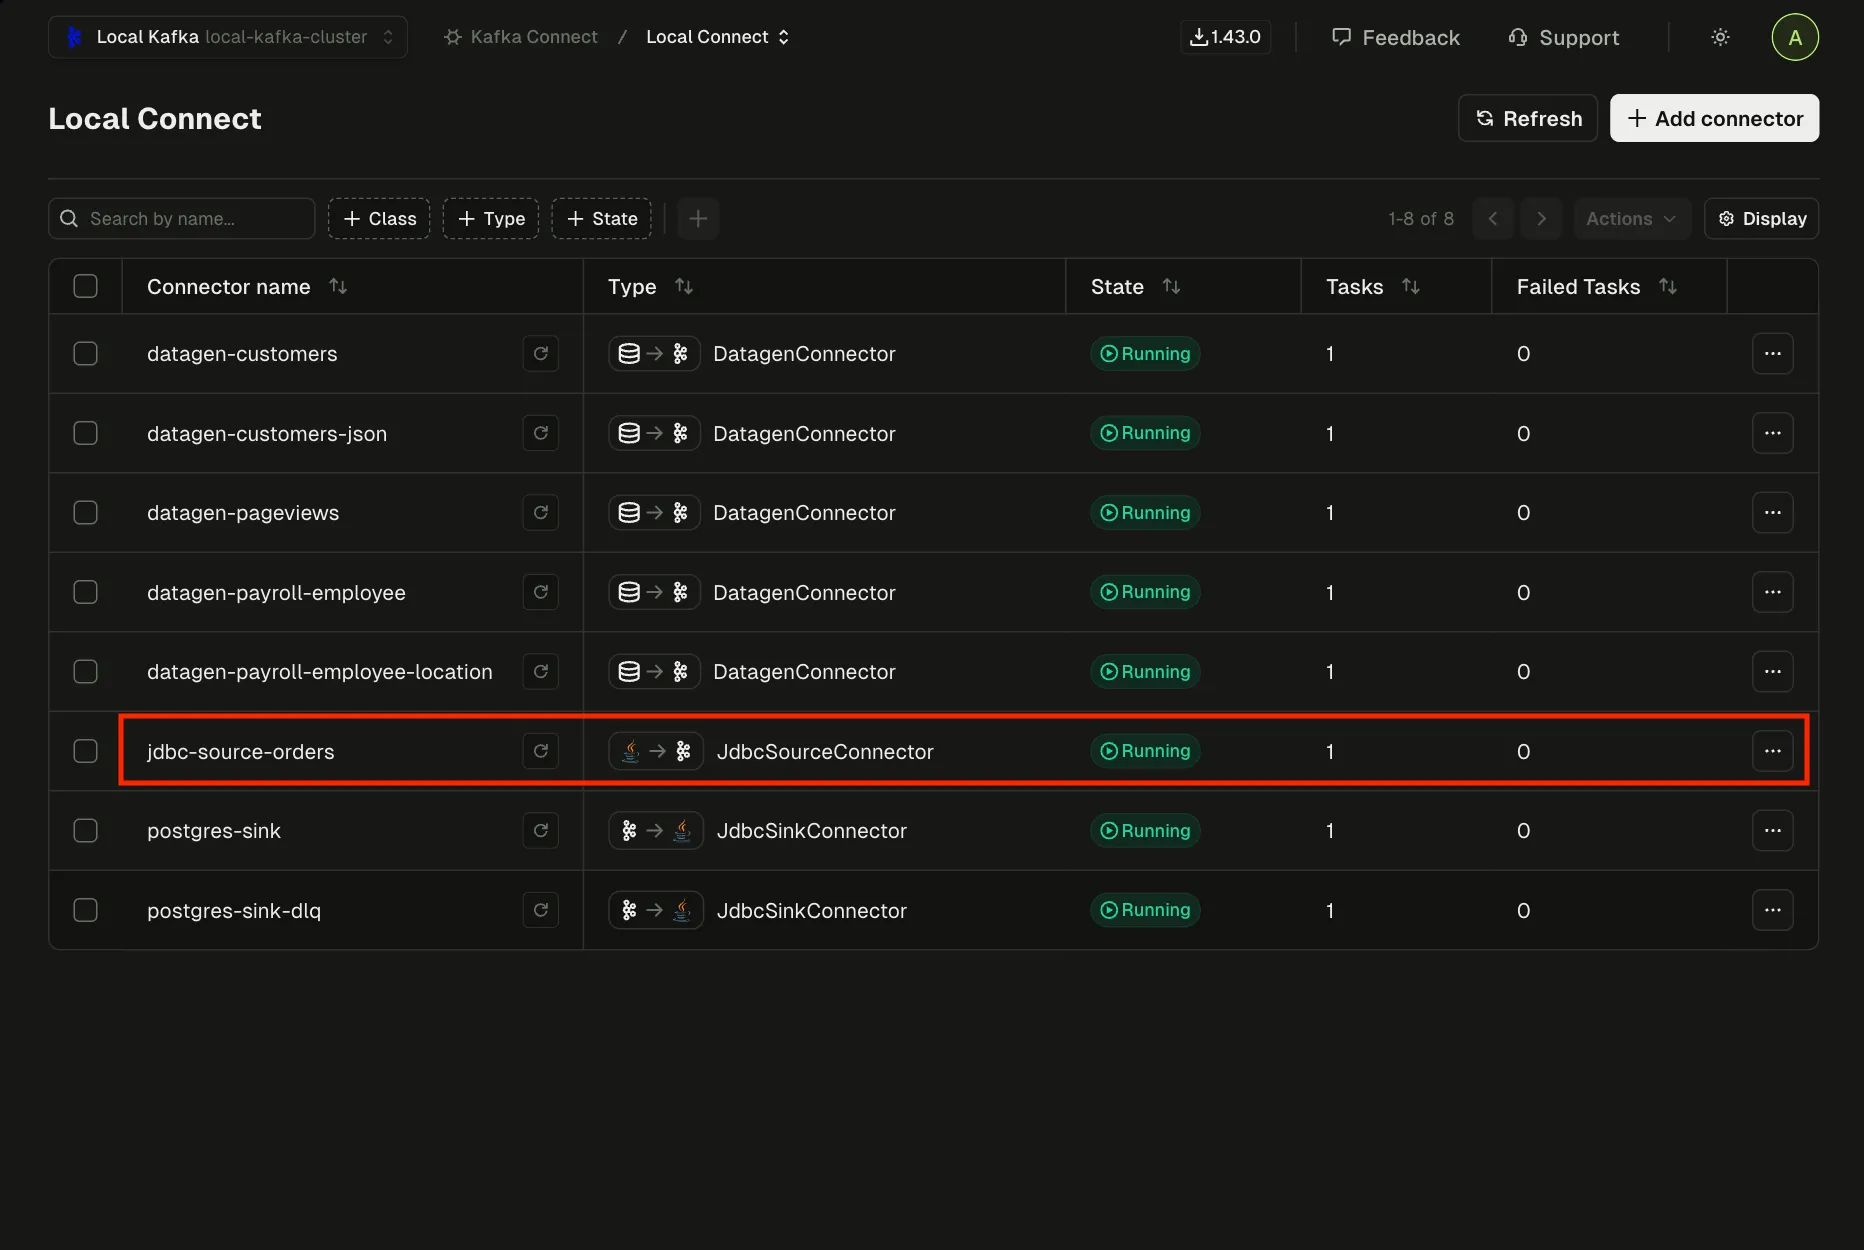Open the search by name field magnifier
This screenshot has width=1864, height=1250.
coord(68,218)
